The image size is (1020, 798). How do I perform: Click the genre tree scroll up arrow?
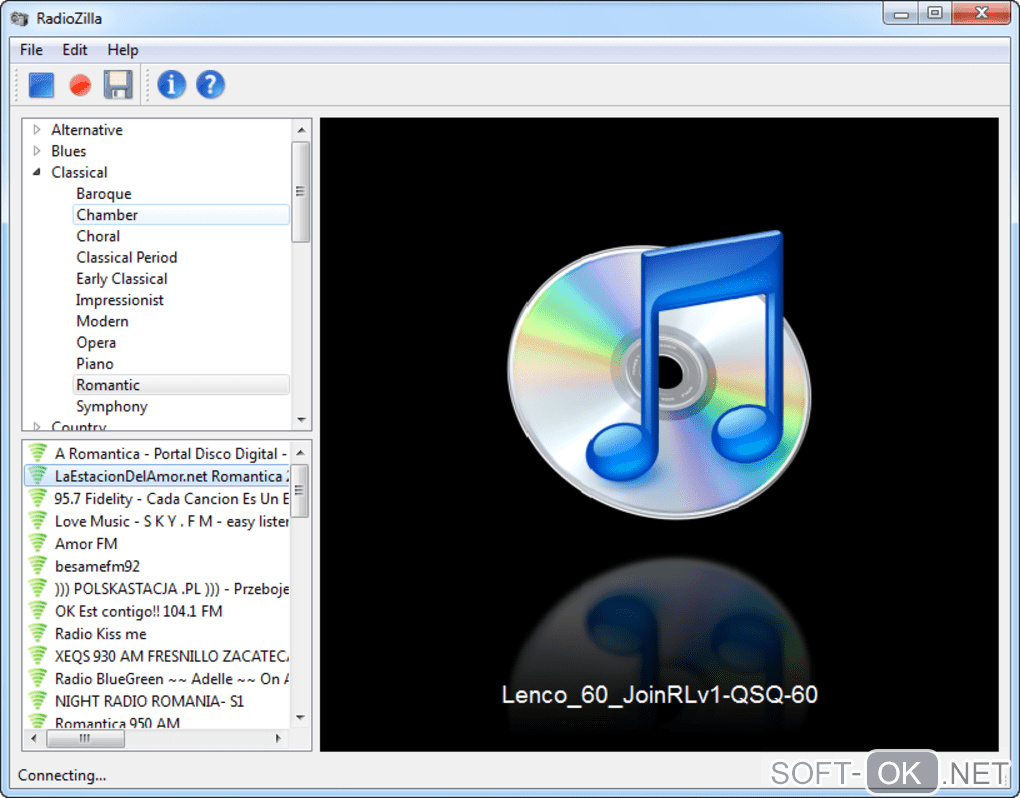point(301,130)
